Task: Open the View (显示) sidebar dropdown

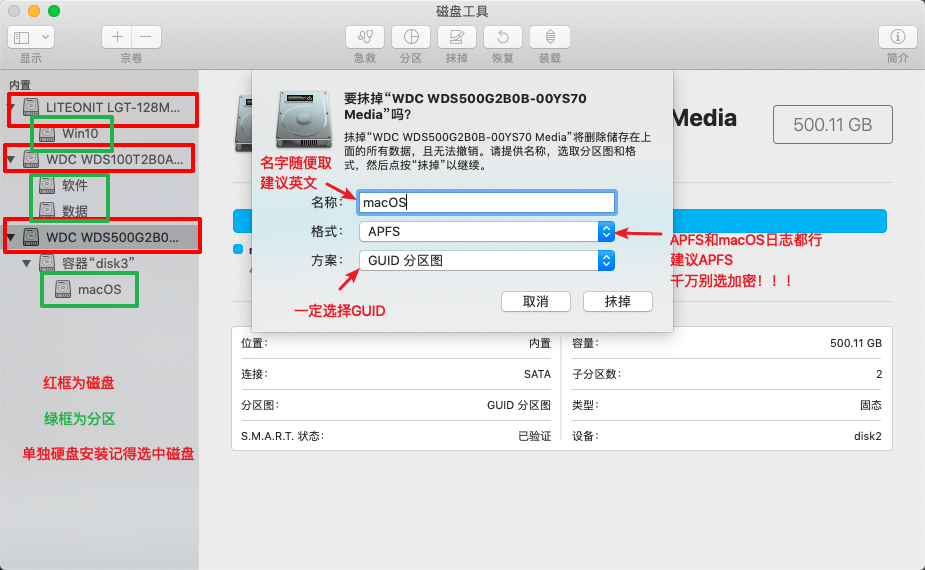Action: pos(30,37)
